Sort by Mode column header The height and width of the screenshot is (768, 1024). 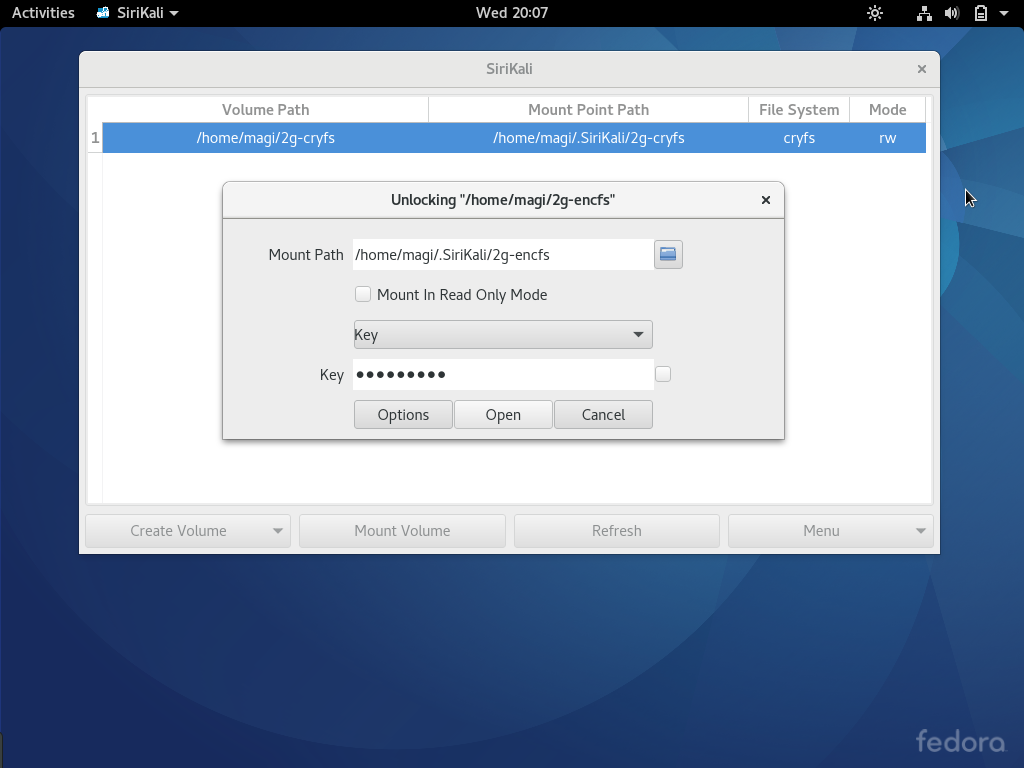click(x=888, y=110)
